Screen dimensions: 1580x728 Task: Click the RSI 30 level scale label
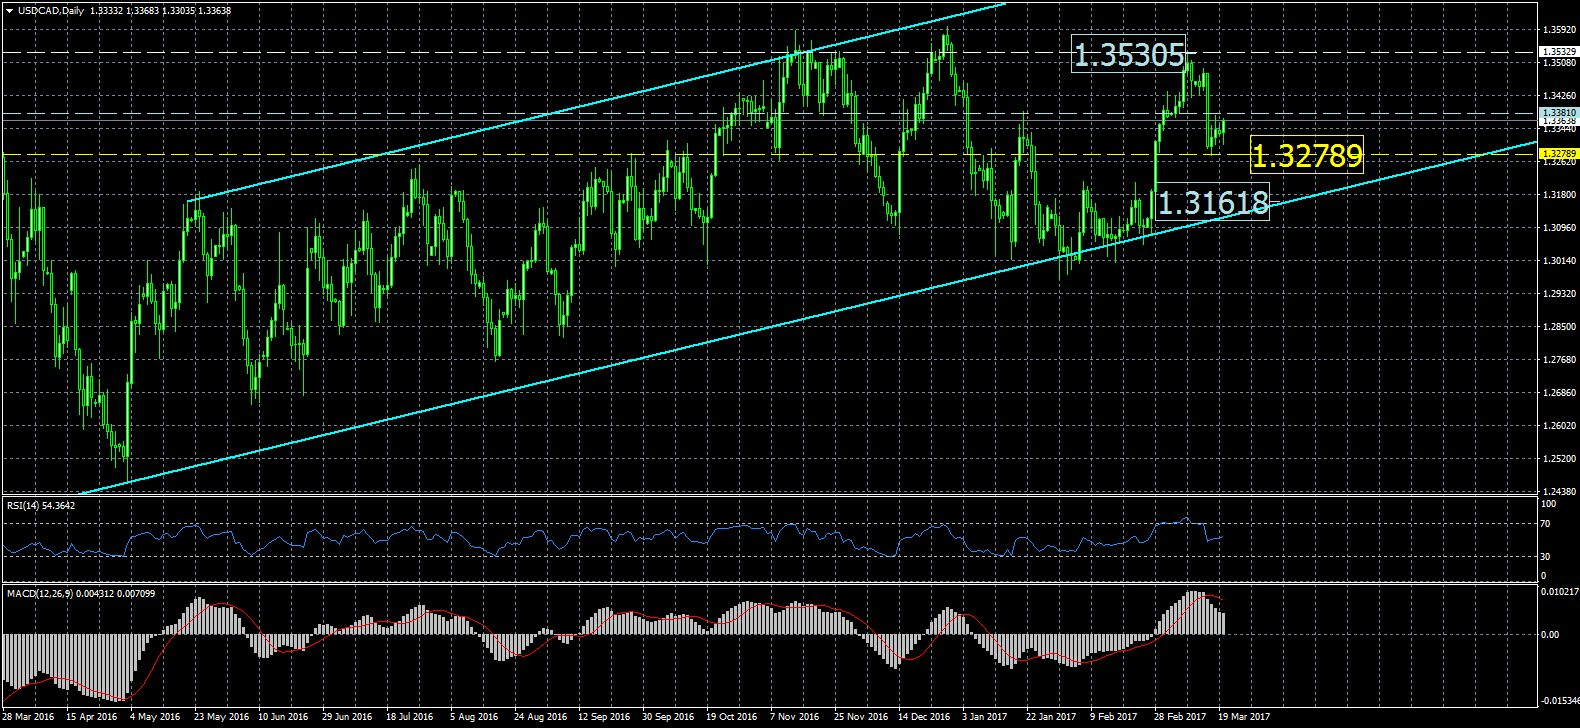(1545, 557)
